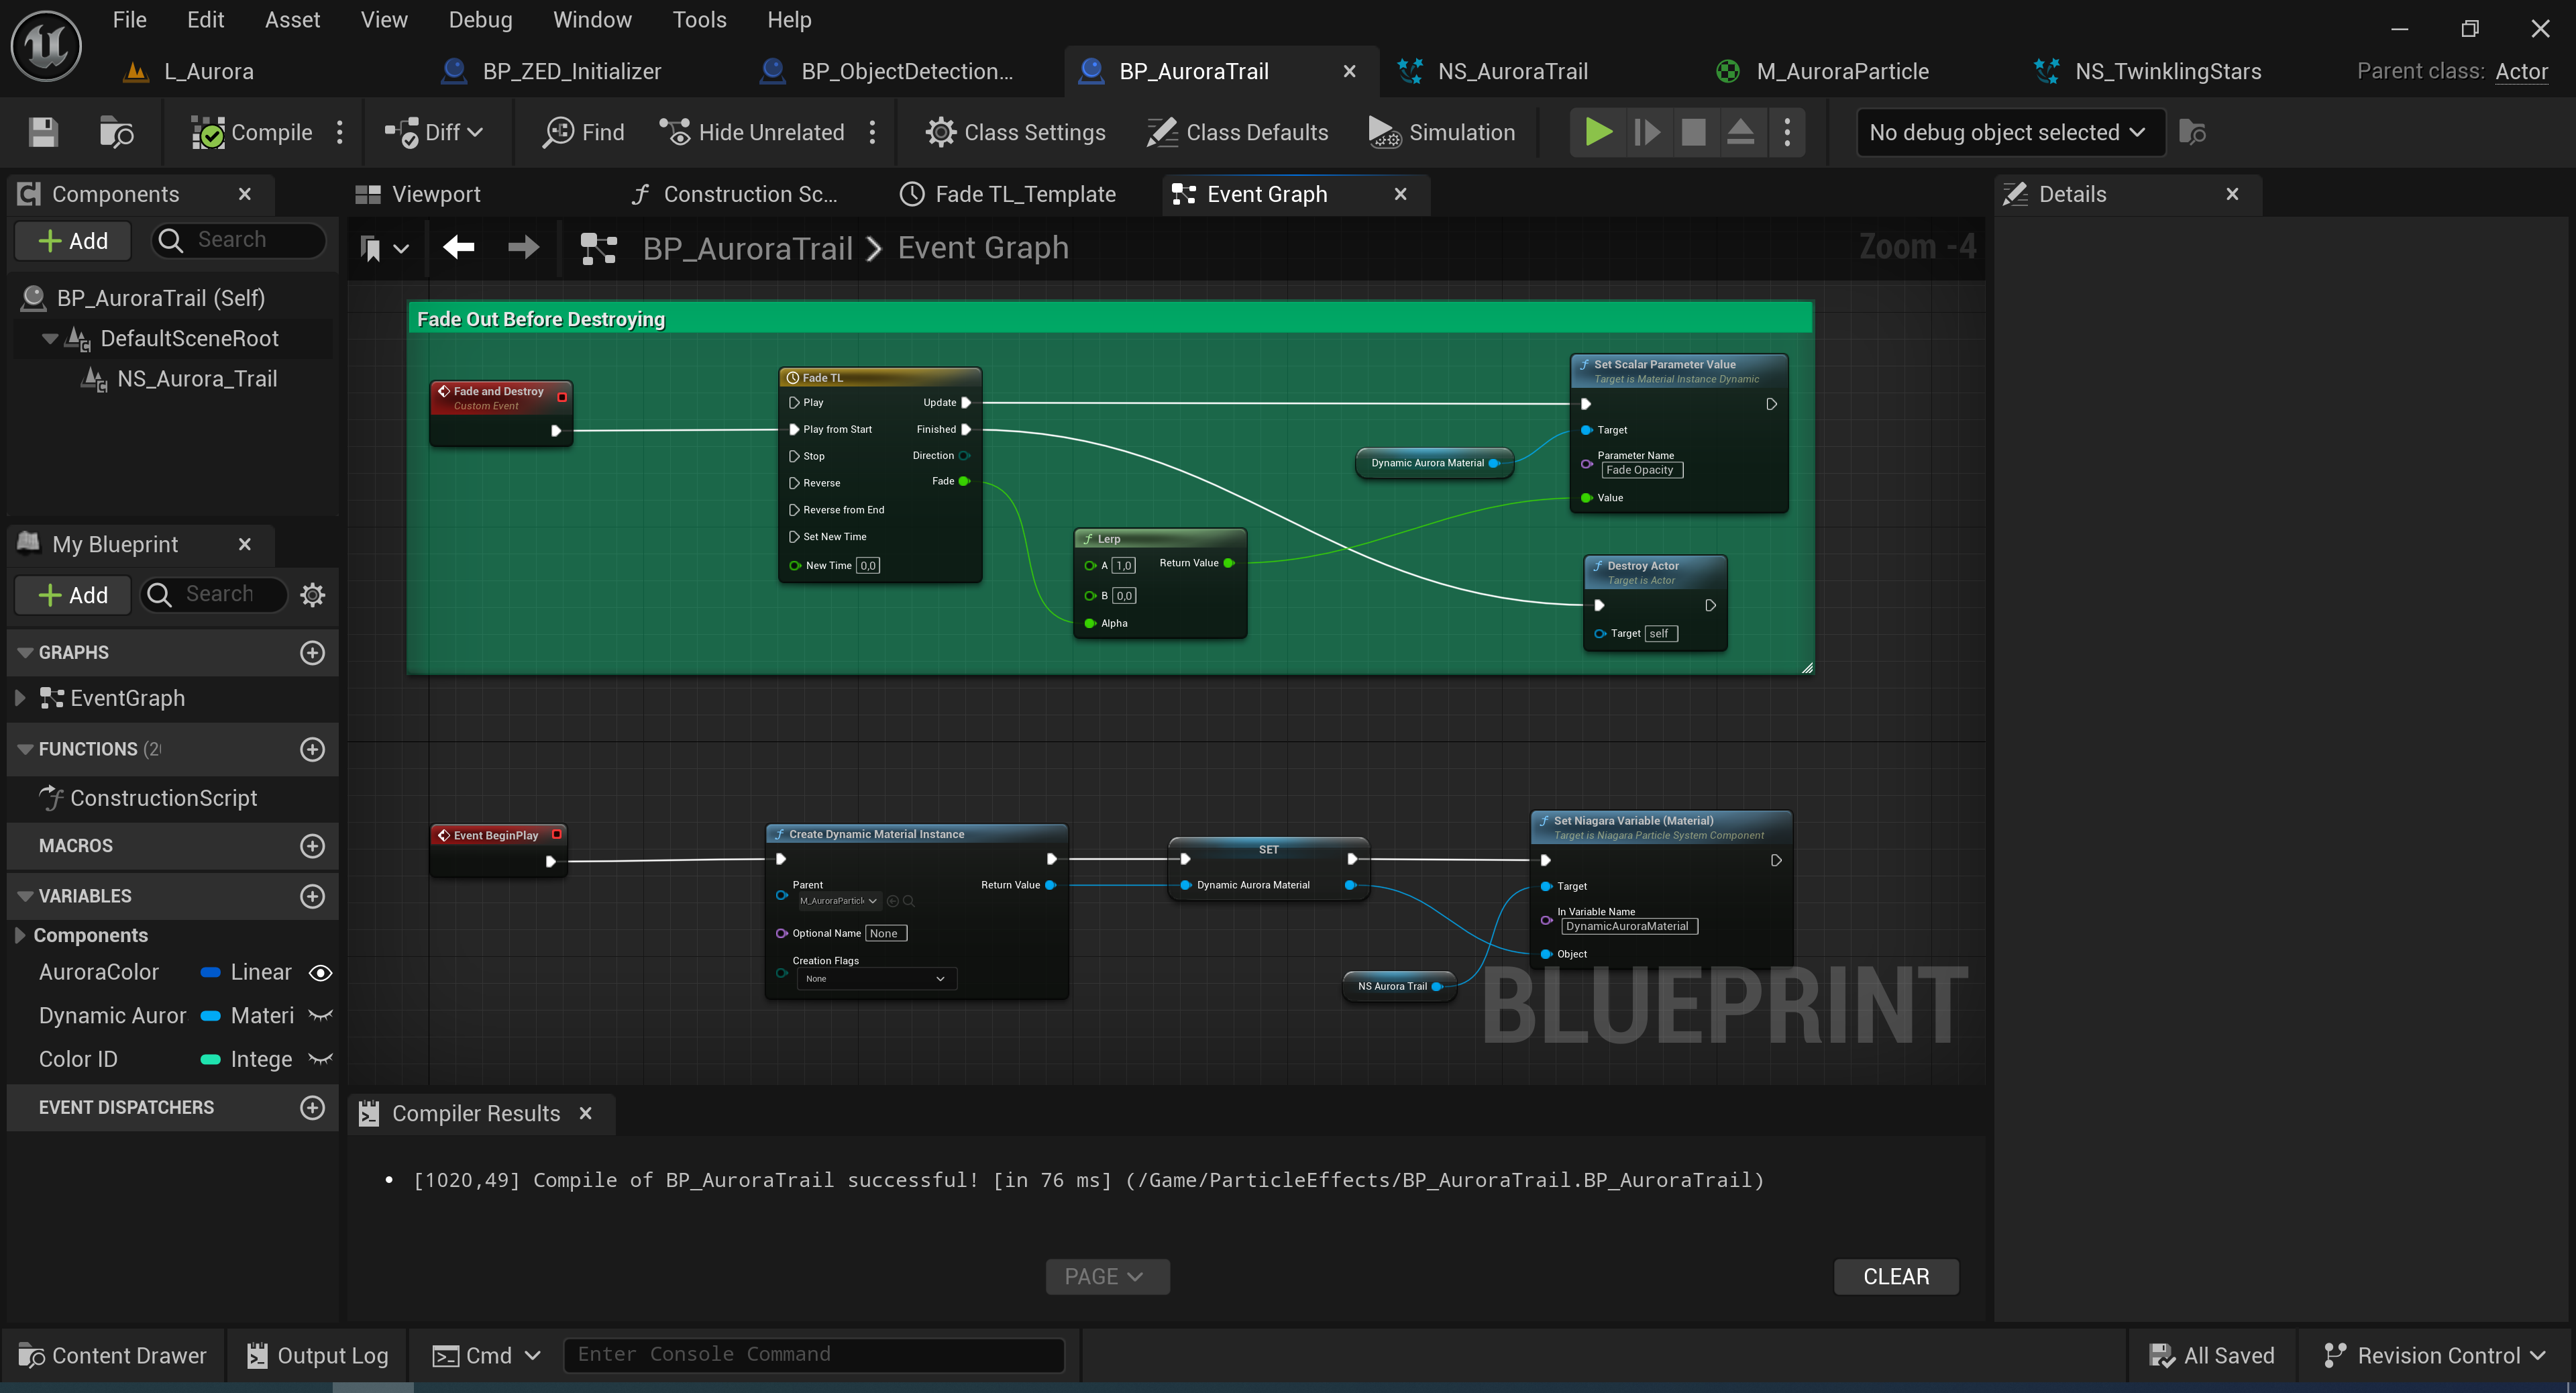Collapse the DefaultSceneRoot tree item
Viewport: 2576px width, 1393px height.
[x=49, y=338]
